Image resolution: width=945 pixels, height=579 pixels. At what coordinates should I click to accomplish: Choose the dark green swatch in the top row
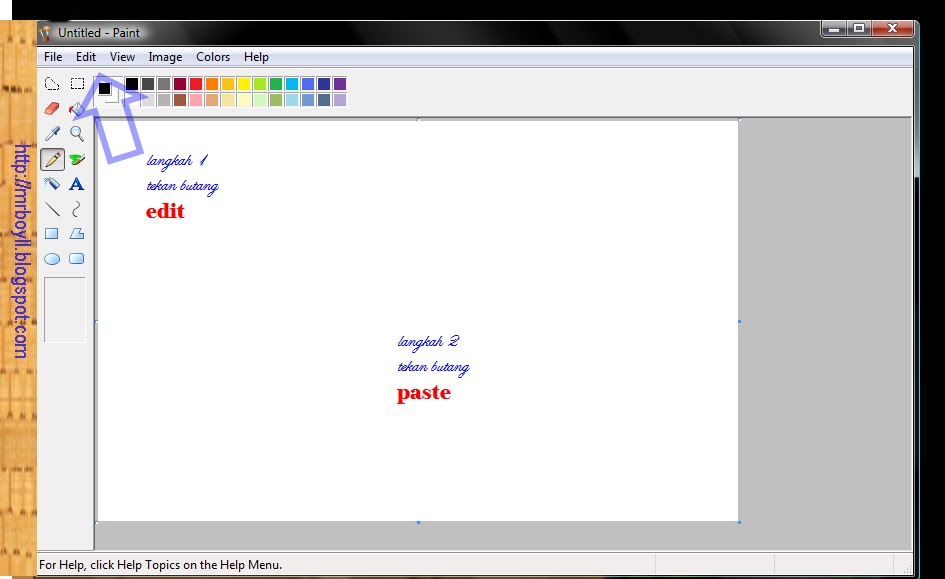pos(276,84)
